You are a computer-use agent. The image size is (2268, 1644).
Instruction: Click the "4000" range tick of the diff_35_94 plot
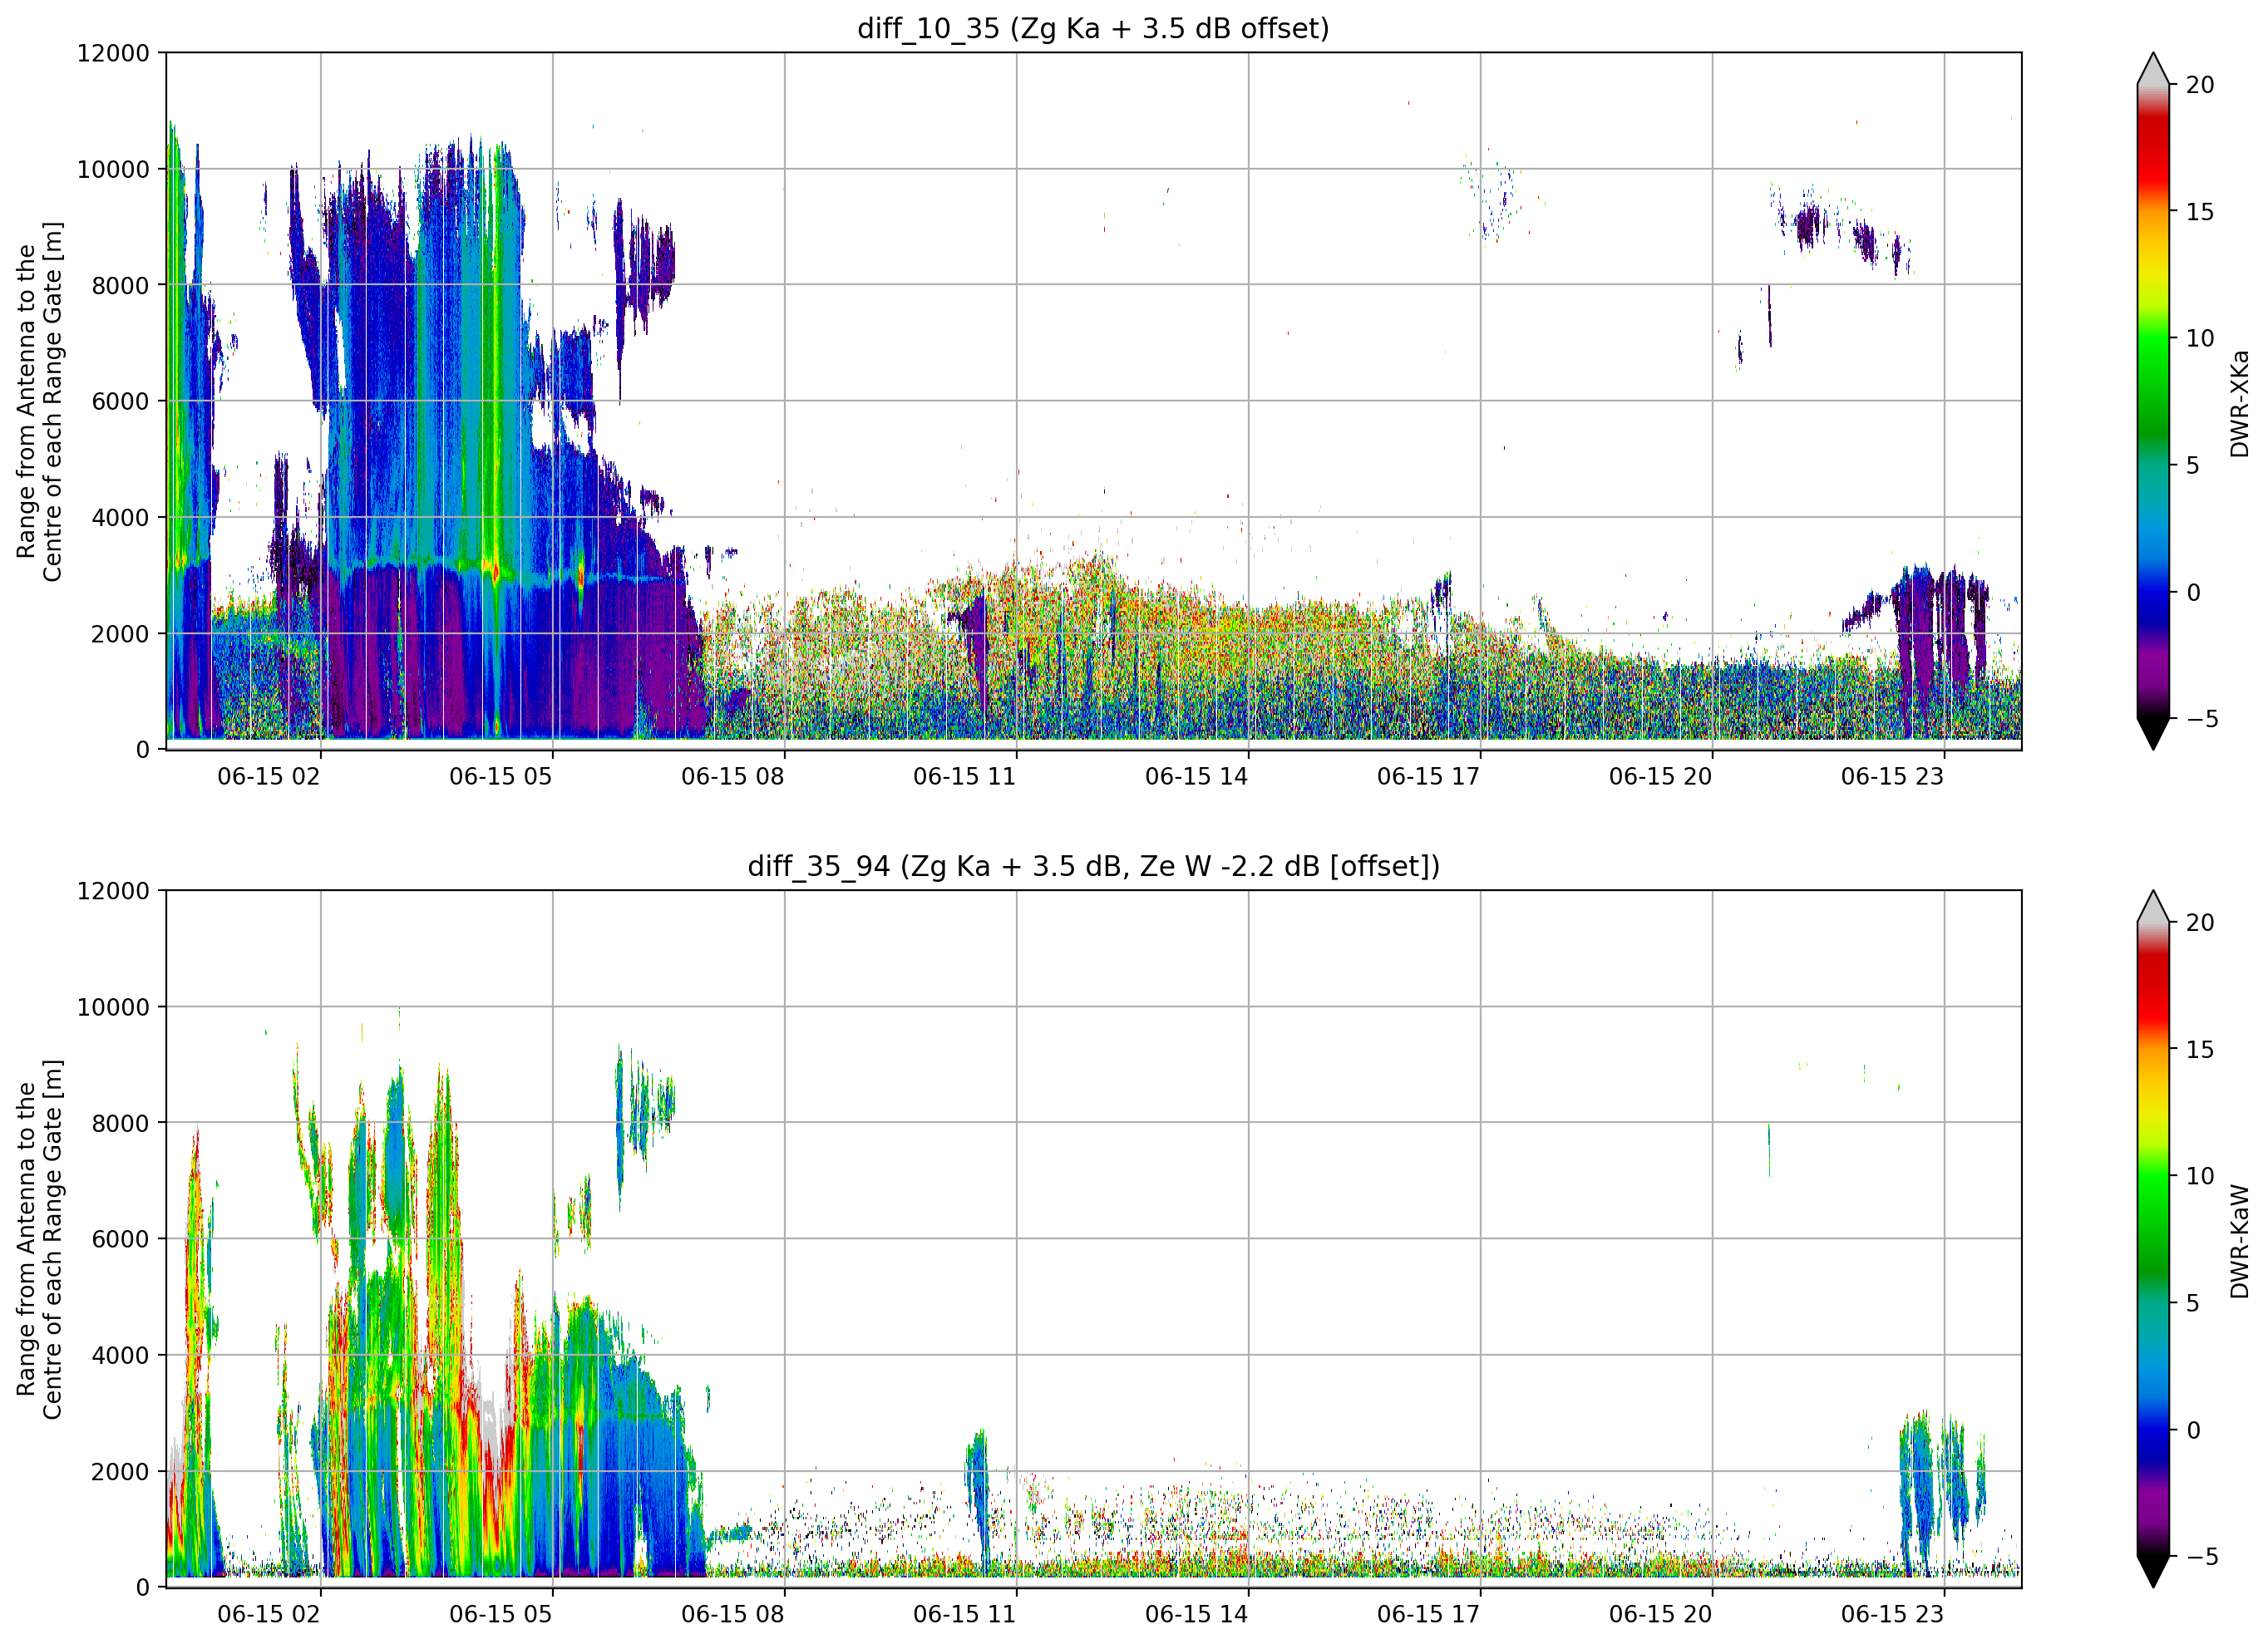(x=120, y=1356)
